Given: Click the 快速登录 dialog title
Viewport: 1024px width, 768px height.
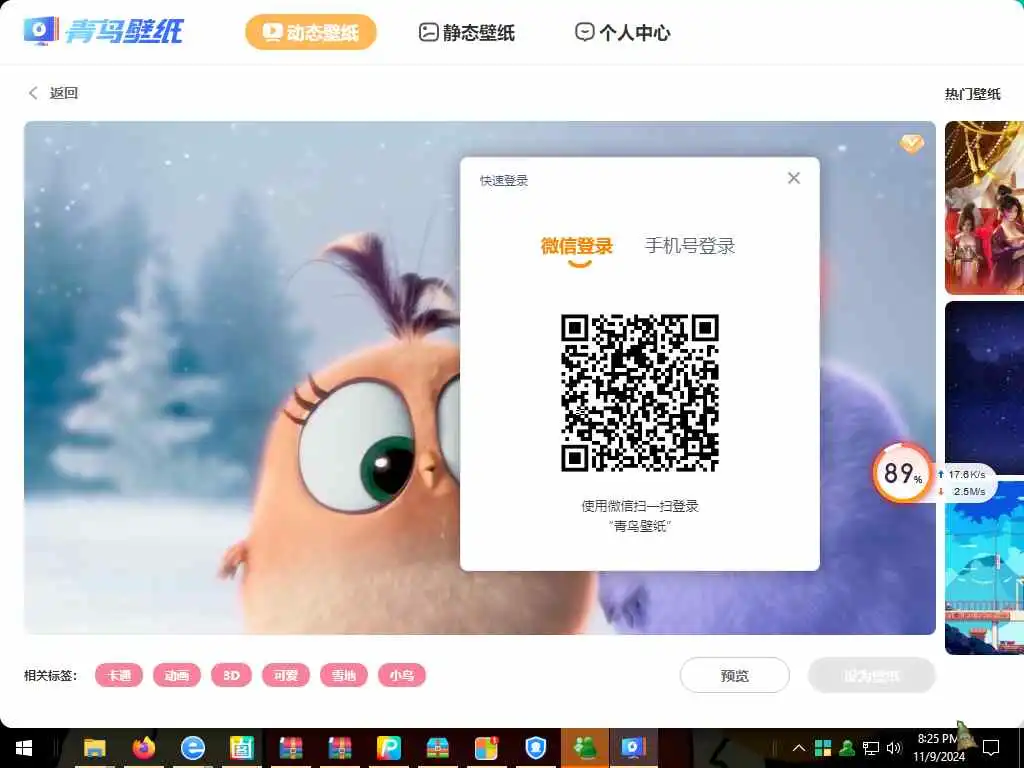Looking at the screenshot, I should 504,181.
